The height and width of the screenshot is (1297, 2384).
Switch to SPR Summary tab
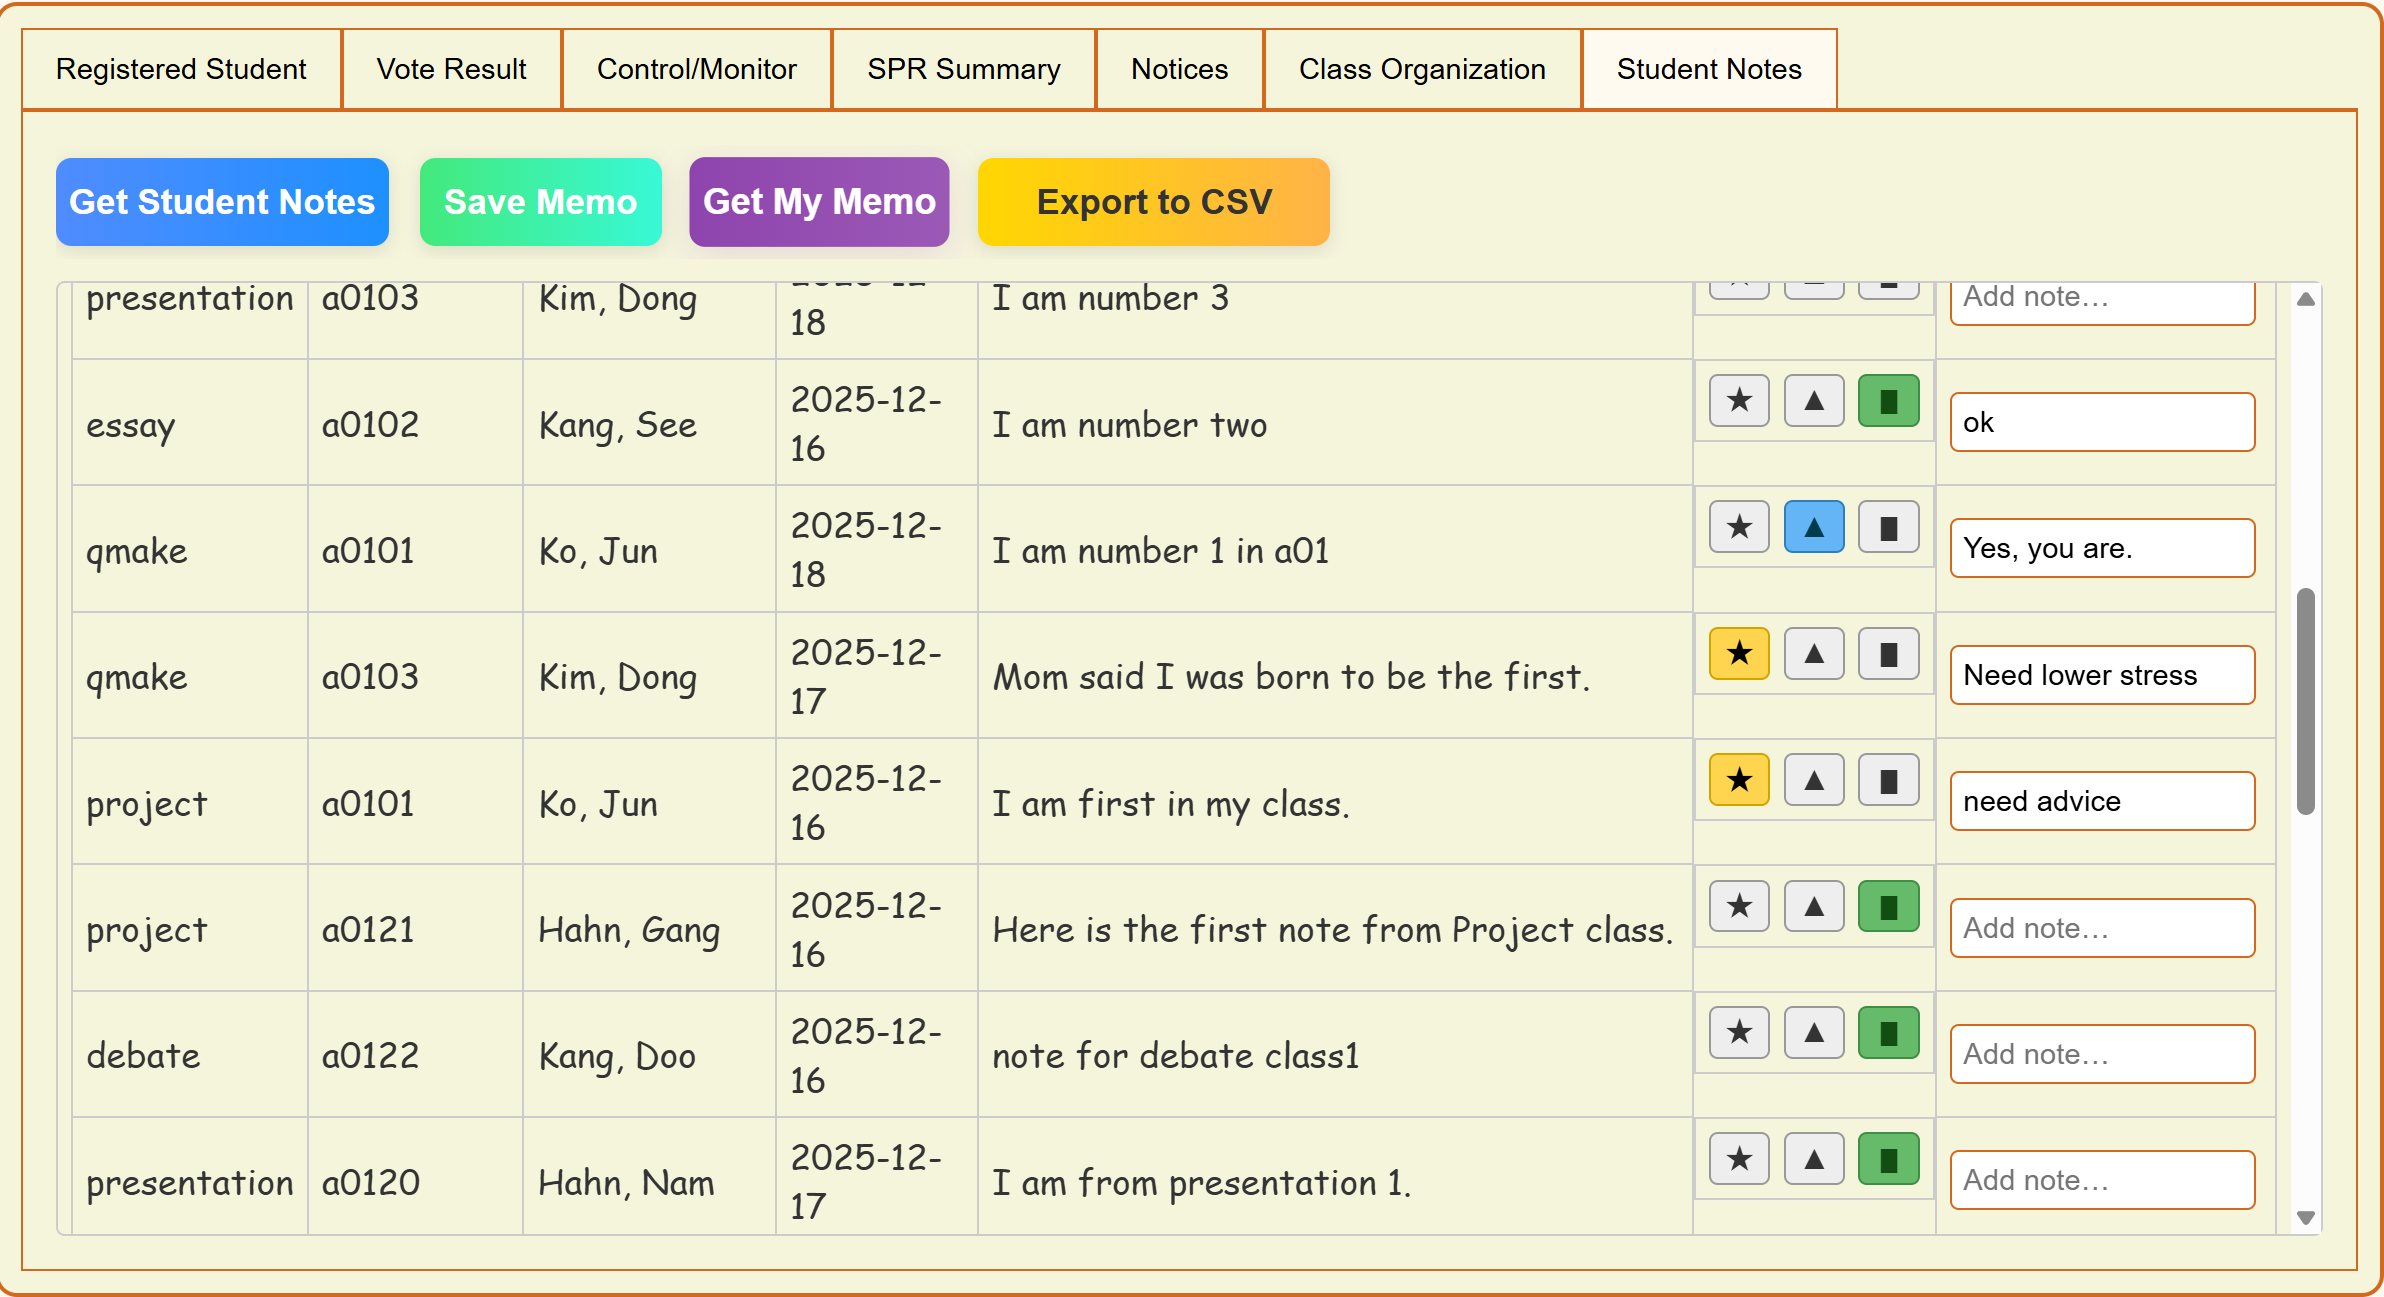pyautogui.click(x=963, y=69)
